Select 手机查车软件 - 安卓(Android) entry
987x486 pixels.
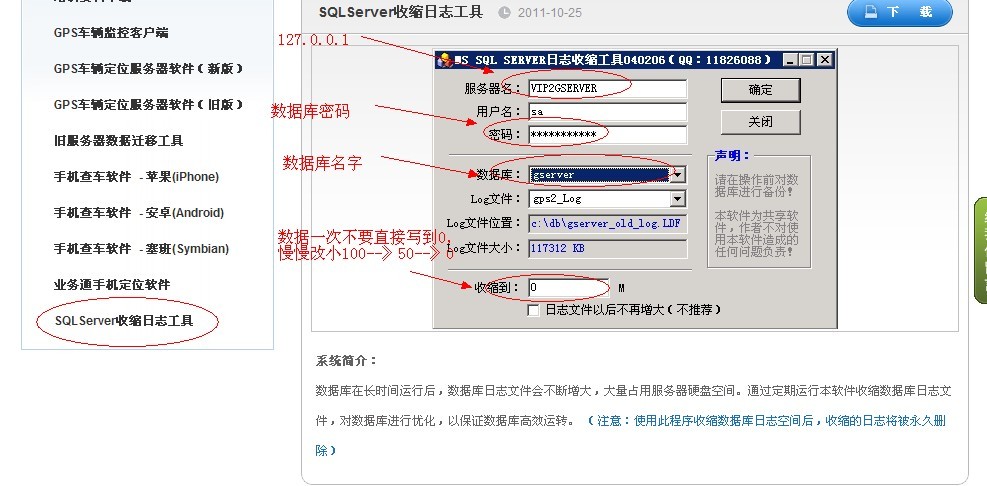(x=139, y=213)
